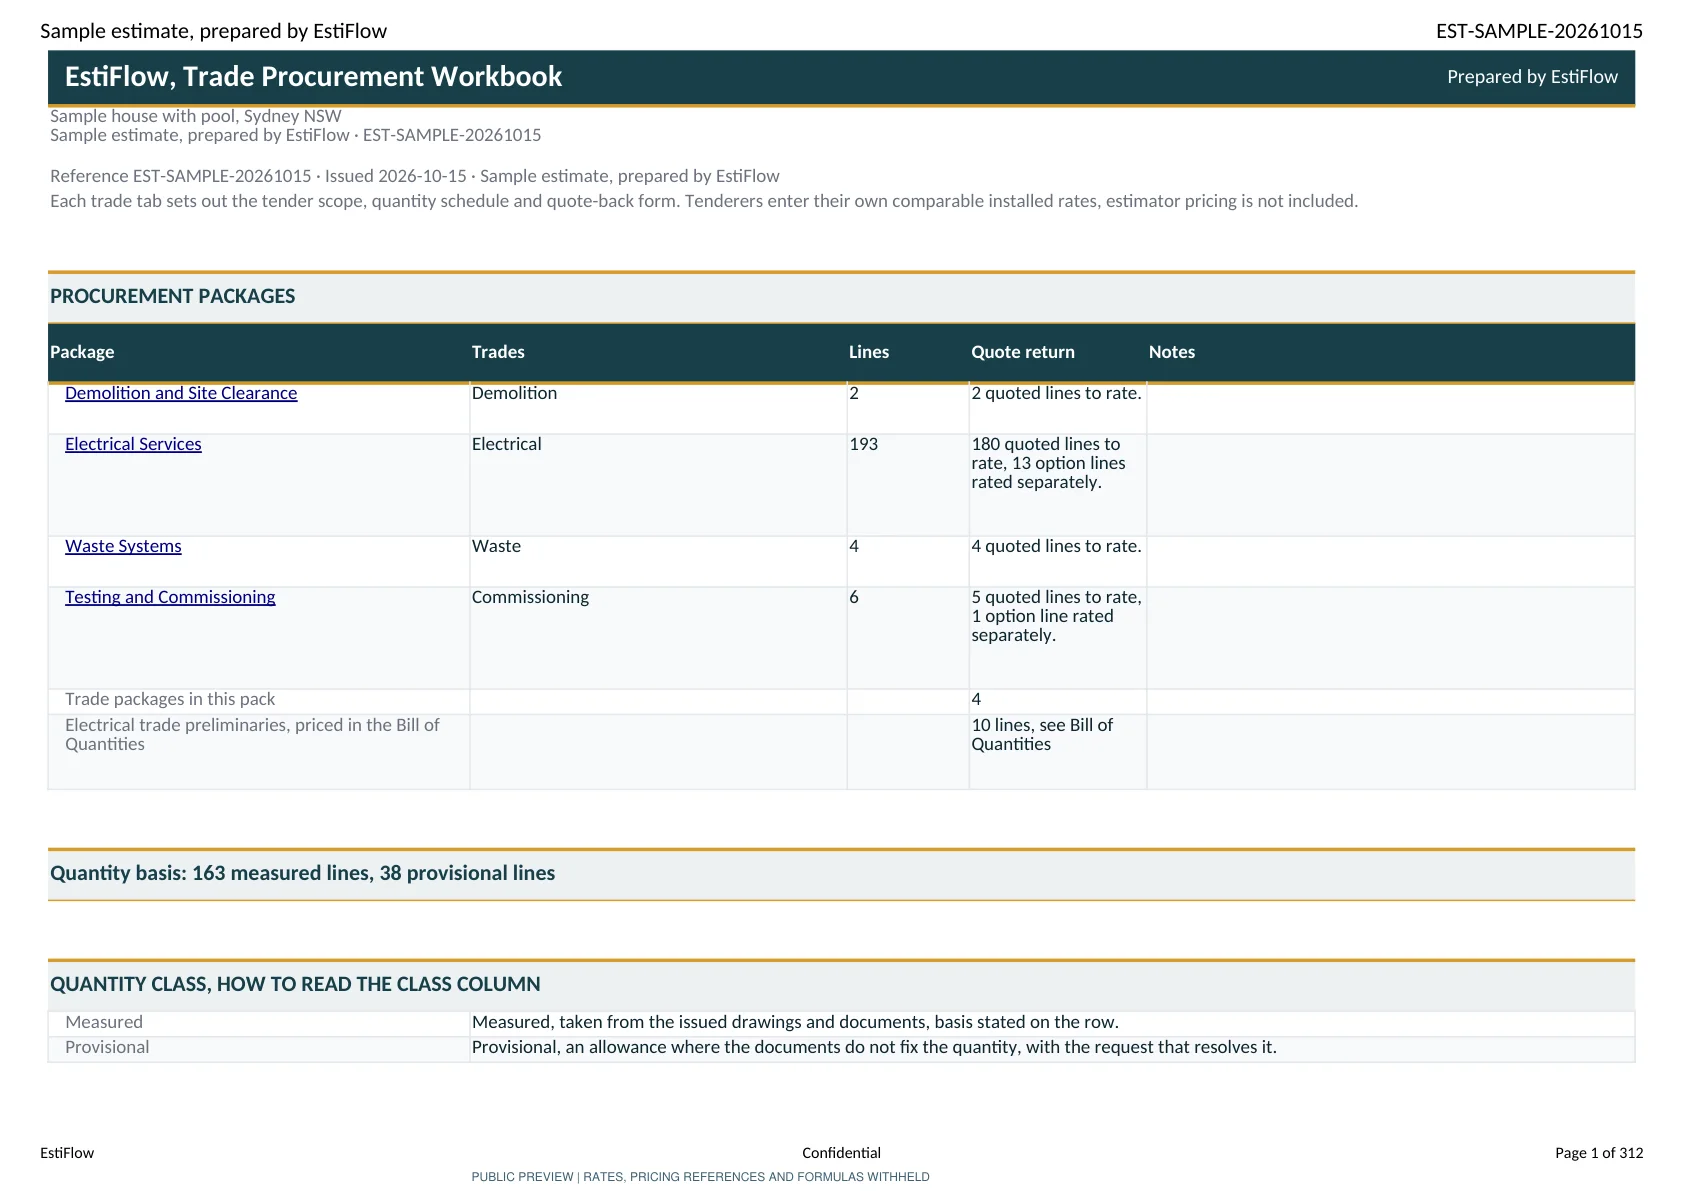Click the Measured class description text
This screenshot has width=1684, height=1191.
click(x=795, y=1022)
